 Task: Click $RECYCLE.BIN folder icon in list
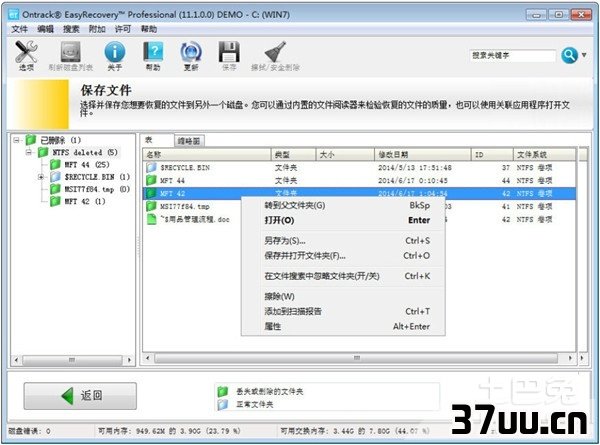tap(152, 168)
